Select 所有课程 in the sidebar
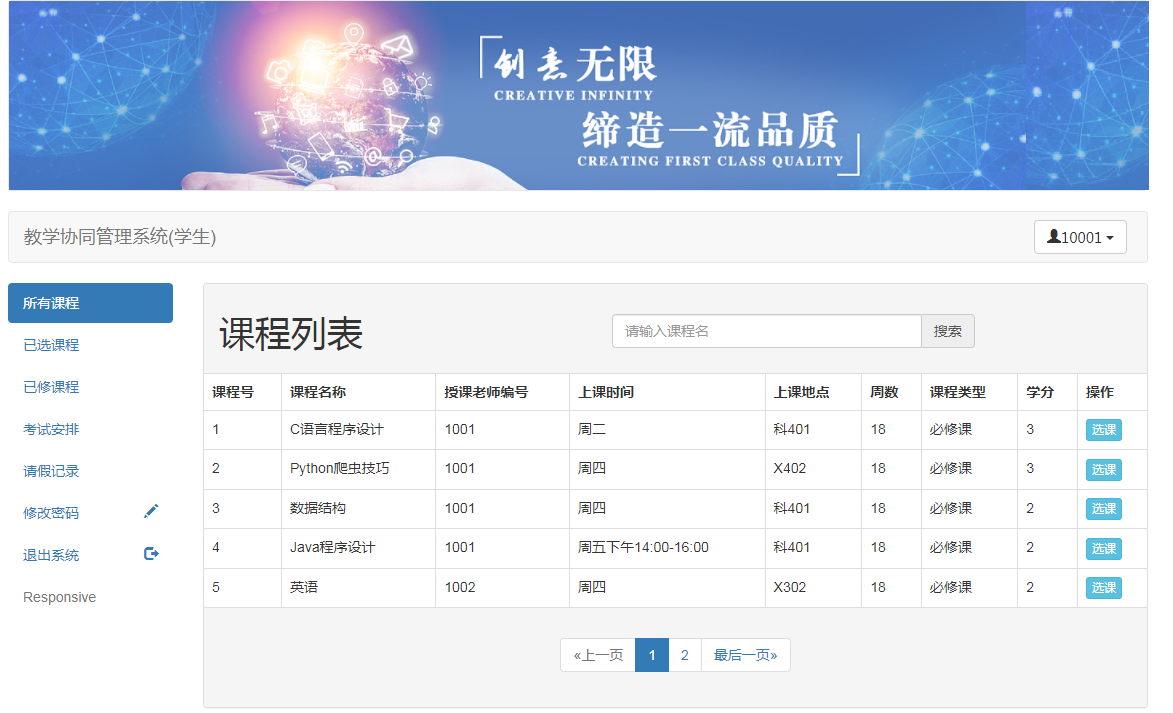Viewport: 1173px width, 713px height. [91, 303]
